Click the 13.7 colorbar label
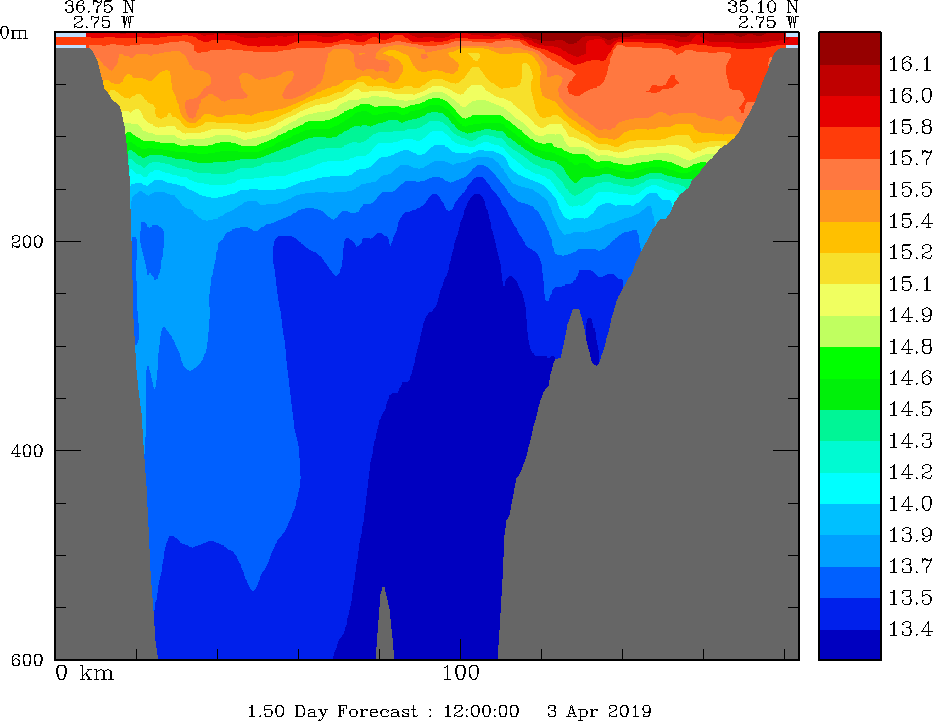The width and height of the screenshot is (933, 721). tap(910, 566)
